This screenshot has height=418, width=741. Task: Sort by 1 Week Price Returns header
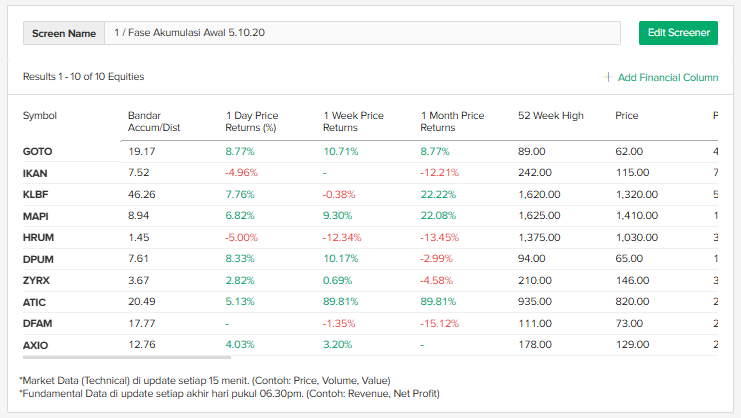click(x=353, y=121)
